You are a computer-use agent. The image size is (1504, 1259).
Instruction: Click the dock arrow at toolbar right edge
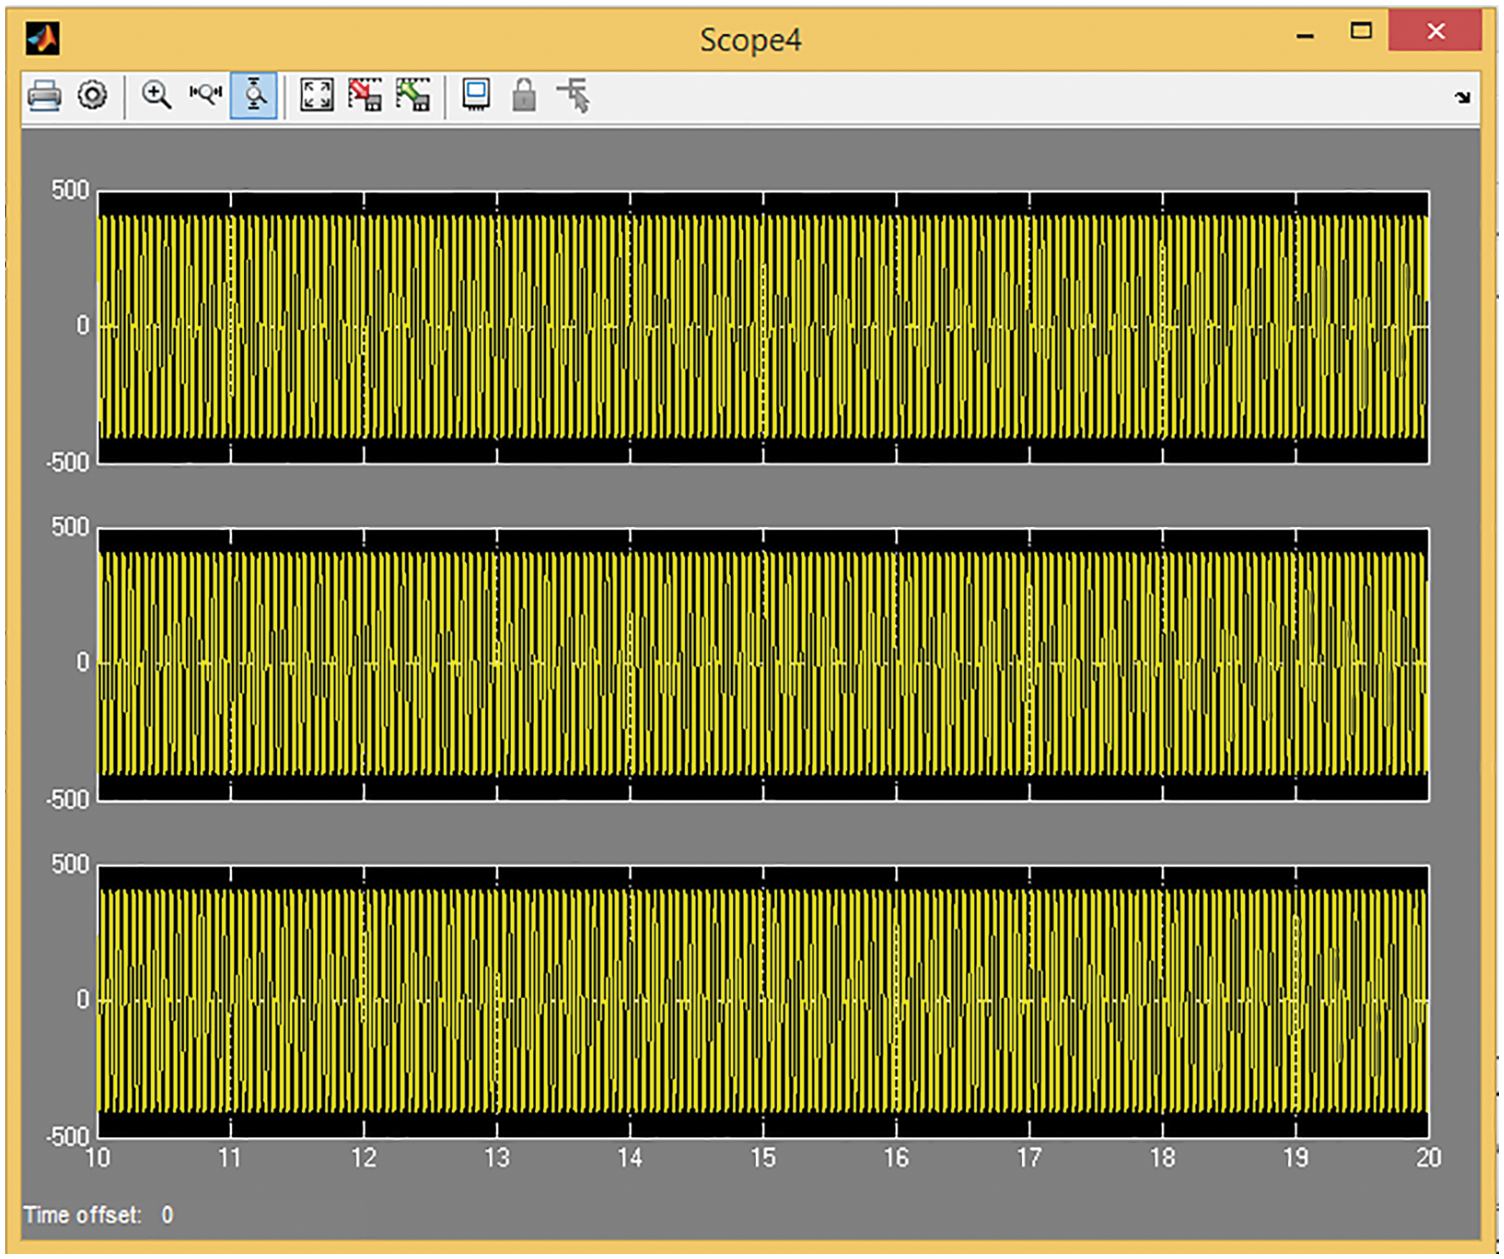pos(1462,98)
